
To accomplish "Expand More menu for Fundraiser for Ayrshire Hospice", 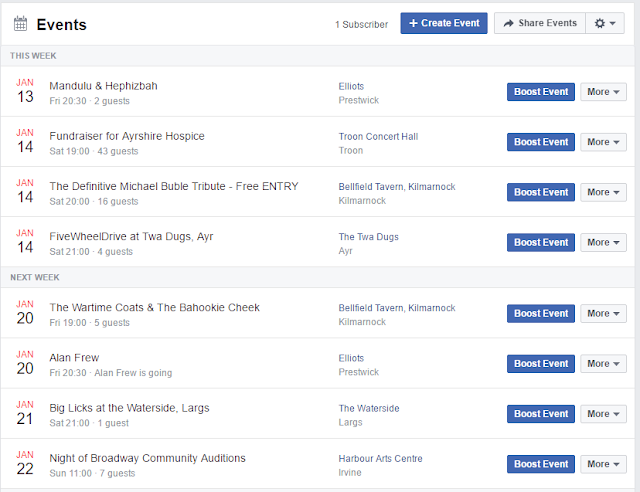I will 603,142.
